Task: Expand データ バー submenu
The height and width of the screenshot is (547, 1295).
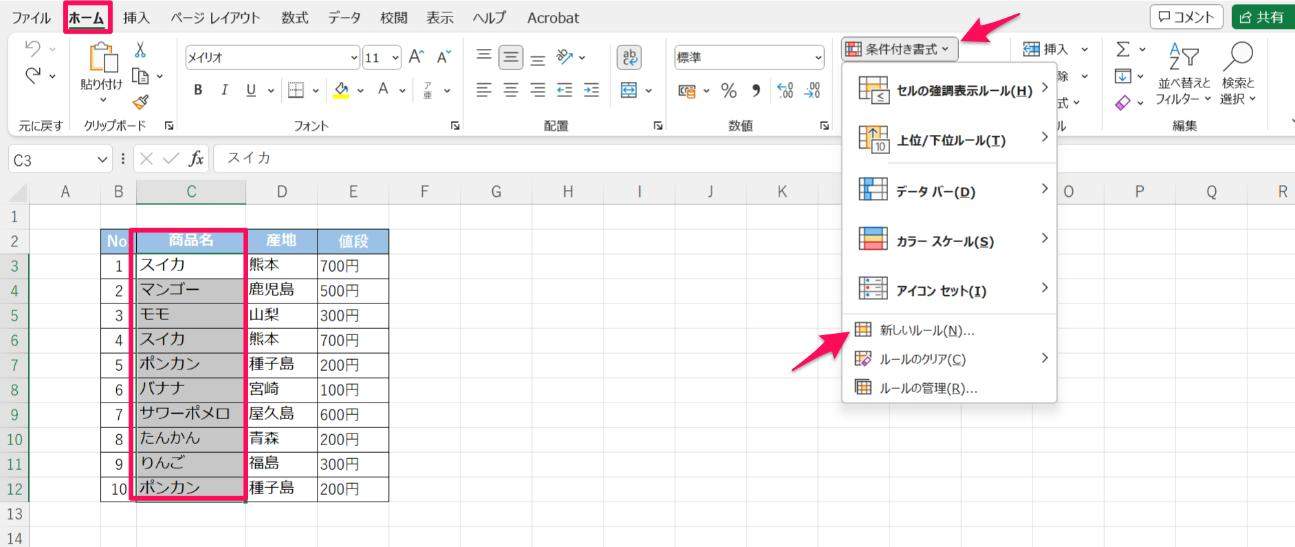Action: [950, 190]
